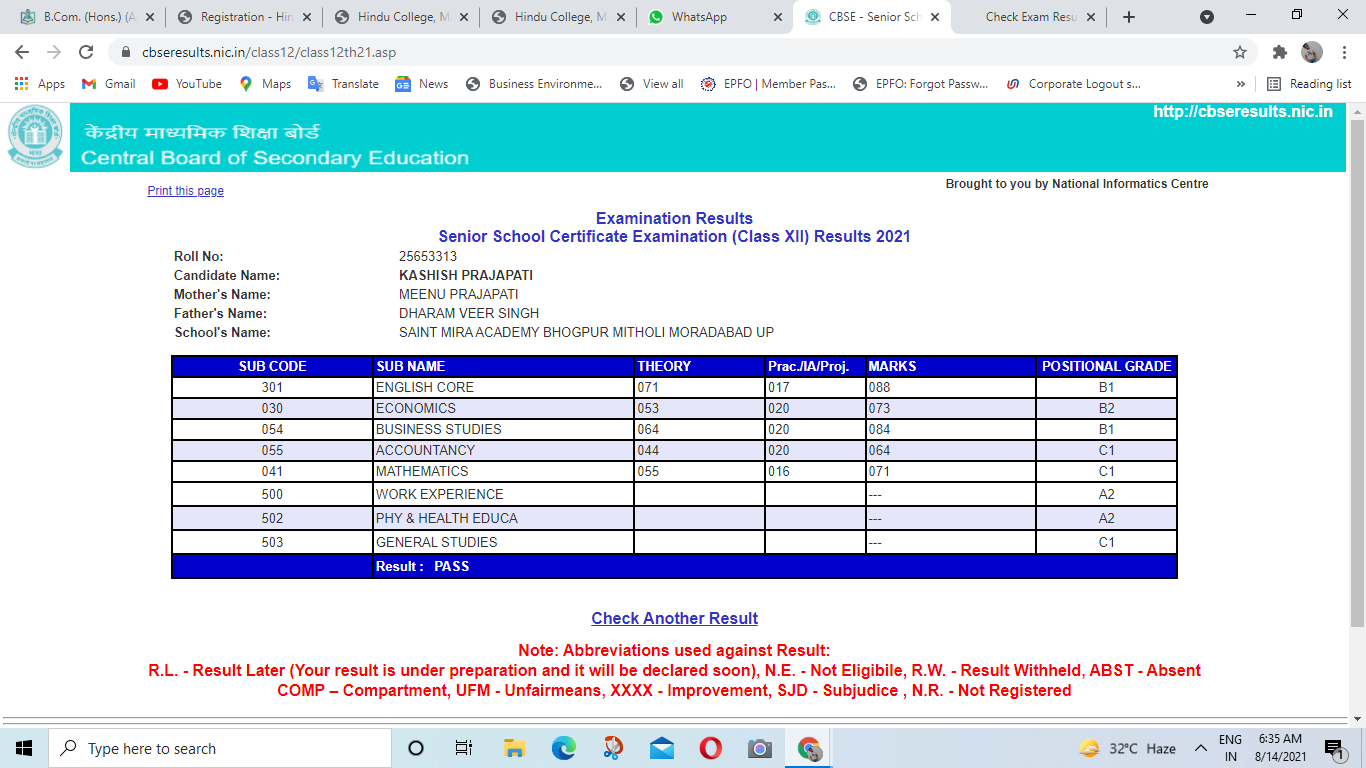Expand the hidden bookmarks overflow chevron
Viewport: 1366px width, 768px height.
click(x=1241, y=84)
